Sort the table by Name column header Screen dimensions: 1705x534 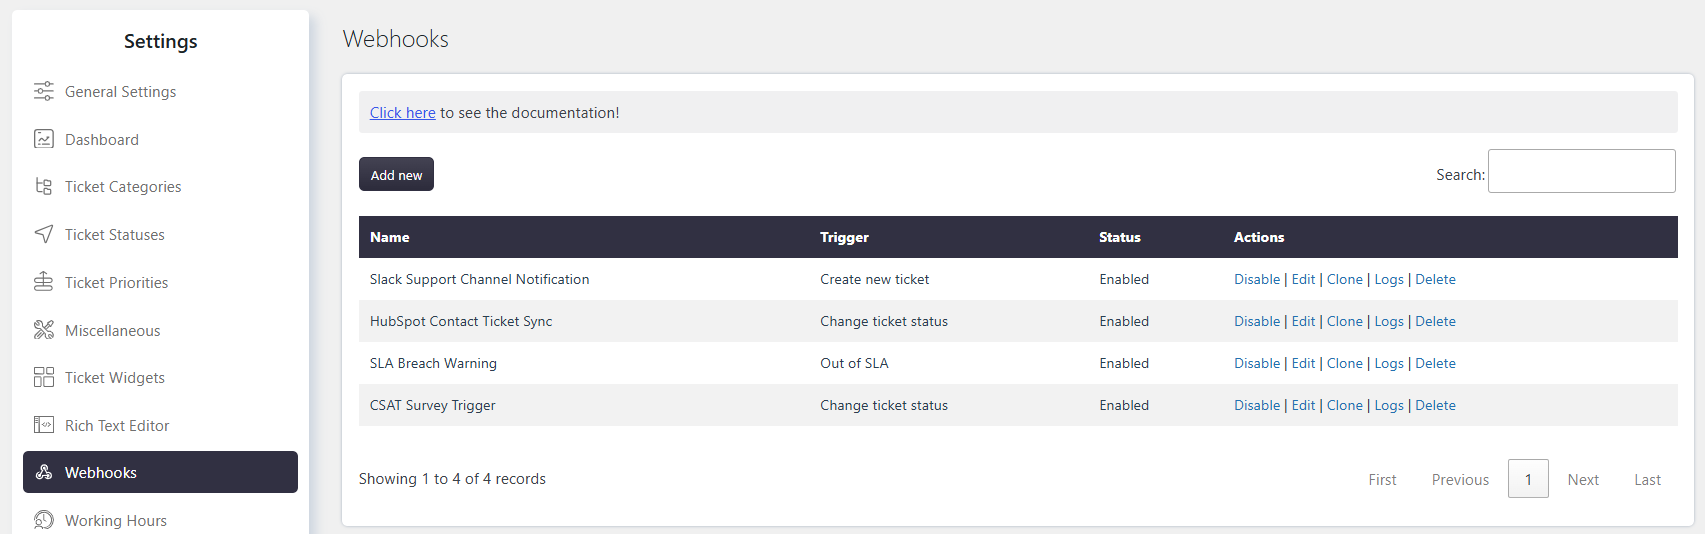[390, 237]
